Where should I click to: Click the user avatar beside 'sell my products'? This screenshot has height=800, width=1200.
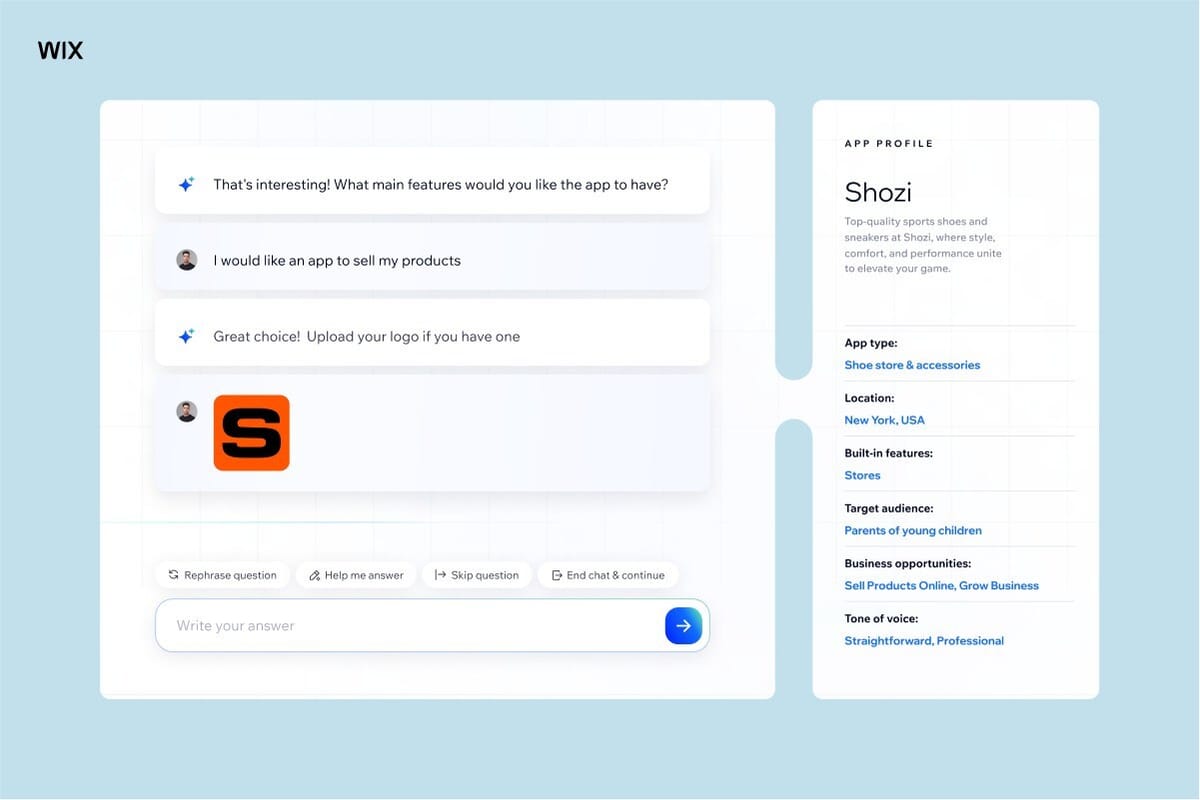(187, 260)
